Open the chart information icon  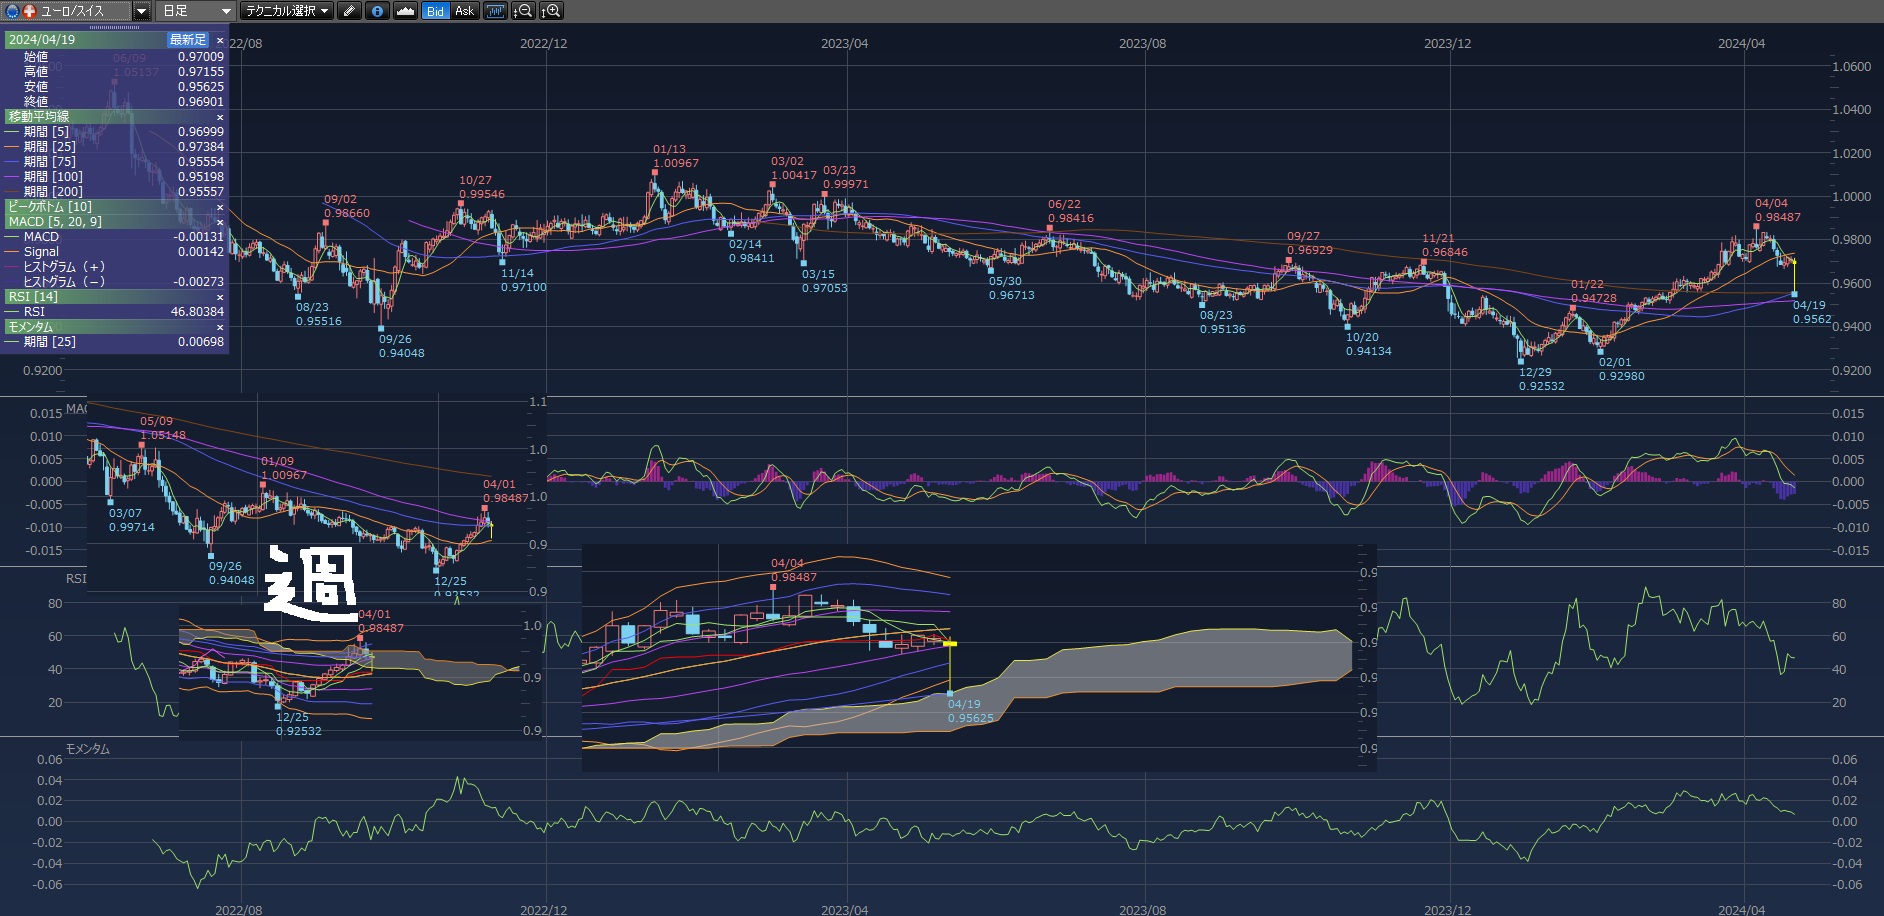pyautogui.click(x=377, y=11)
